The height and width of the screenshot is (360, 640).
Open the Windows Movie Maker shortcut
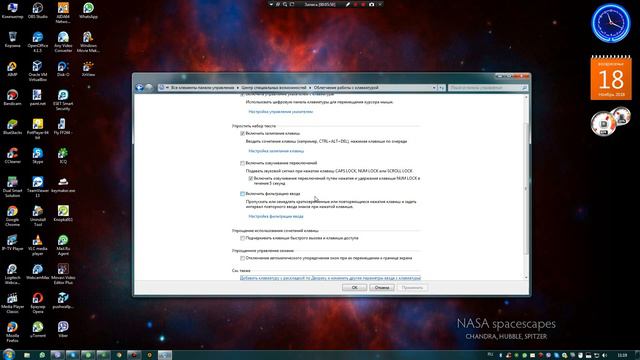pyautogui.click(x=88, y=42)
